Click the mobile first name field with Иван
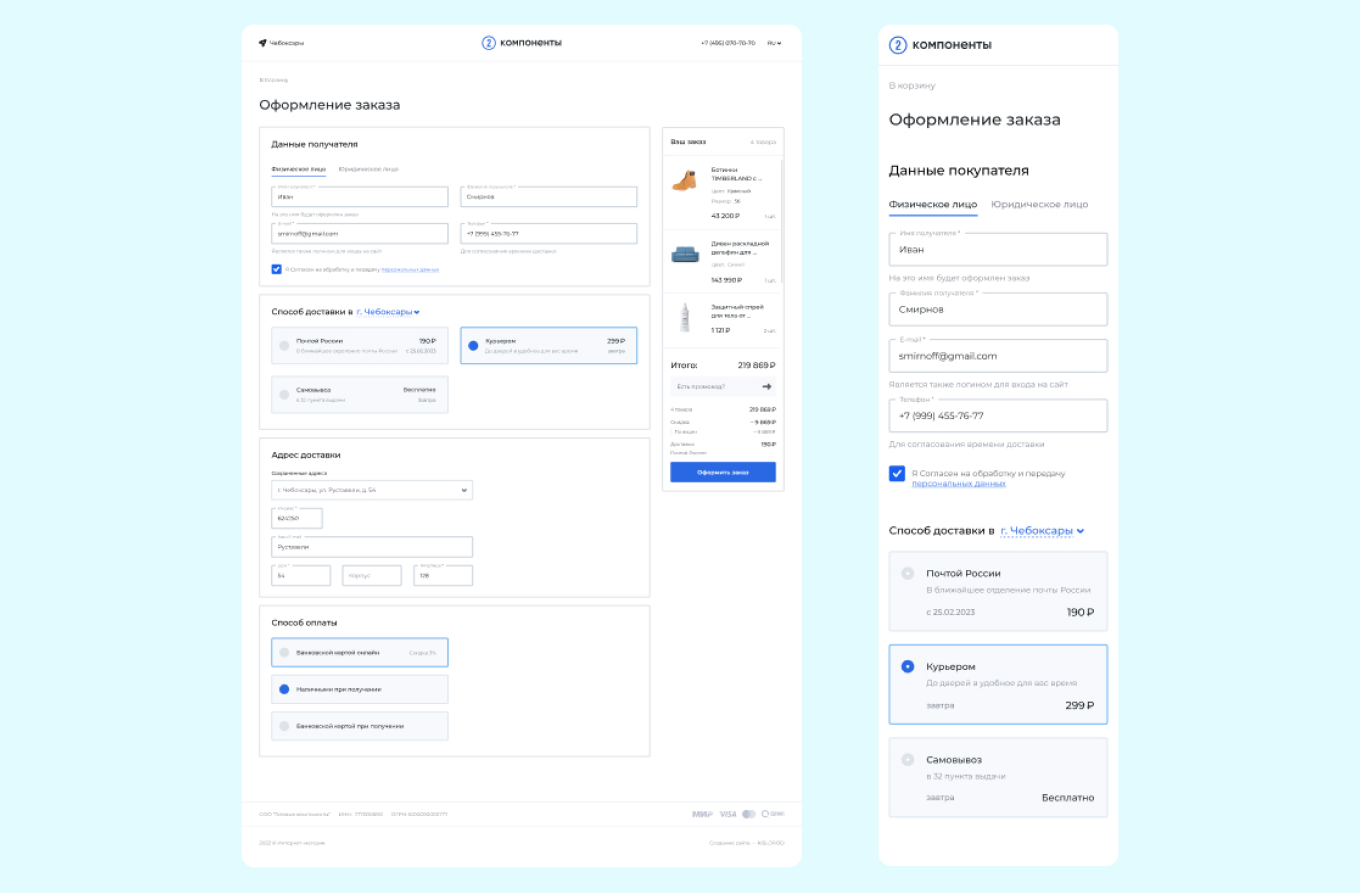This screenshot has height=893, width=1360. [998, 249]
